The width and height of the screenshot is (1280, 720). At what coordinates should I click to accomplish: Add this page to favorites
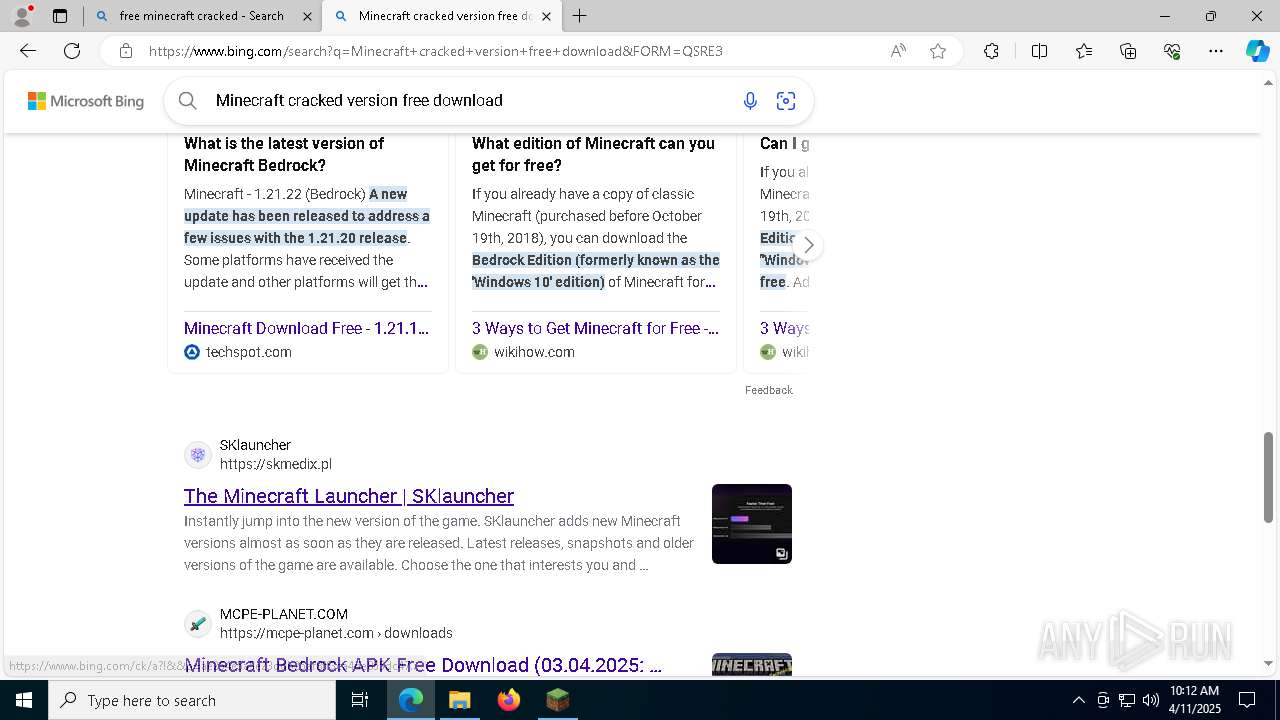[938, 51]
